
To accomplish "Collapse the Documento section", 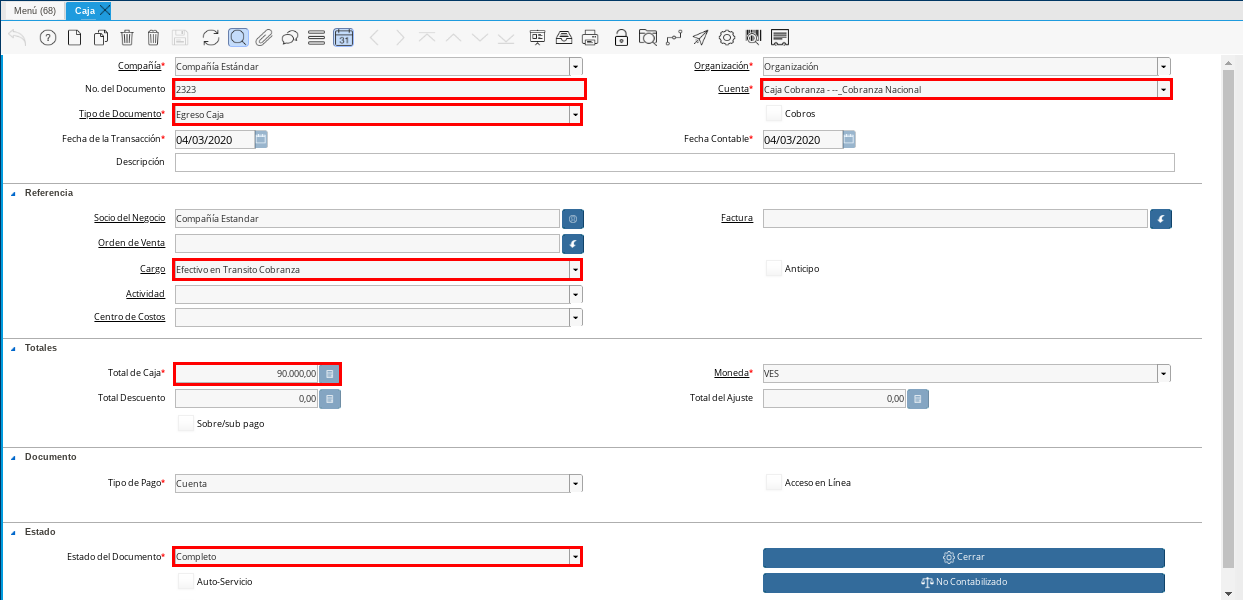I will (x=14, y=457).
